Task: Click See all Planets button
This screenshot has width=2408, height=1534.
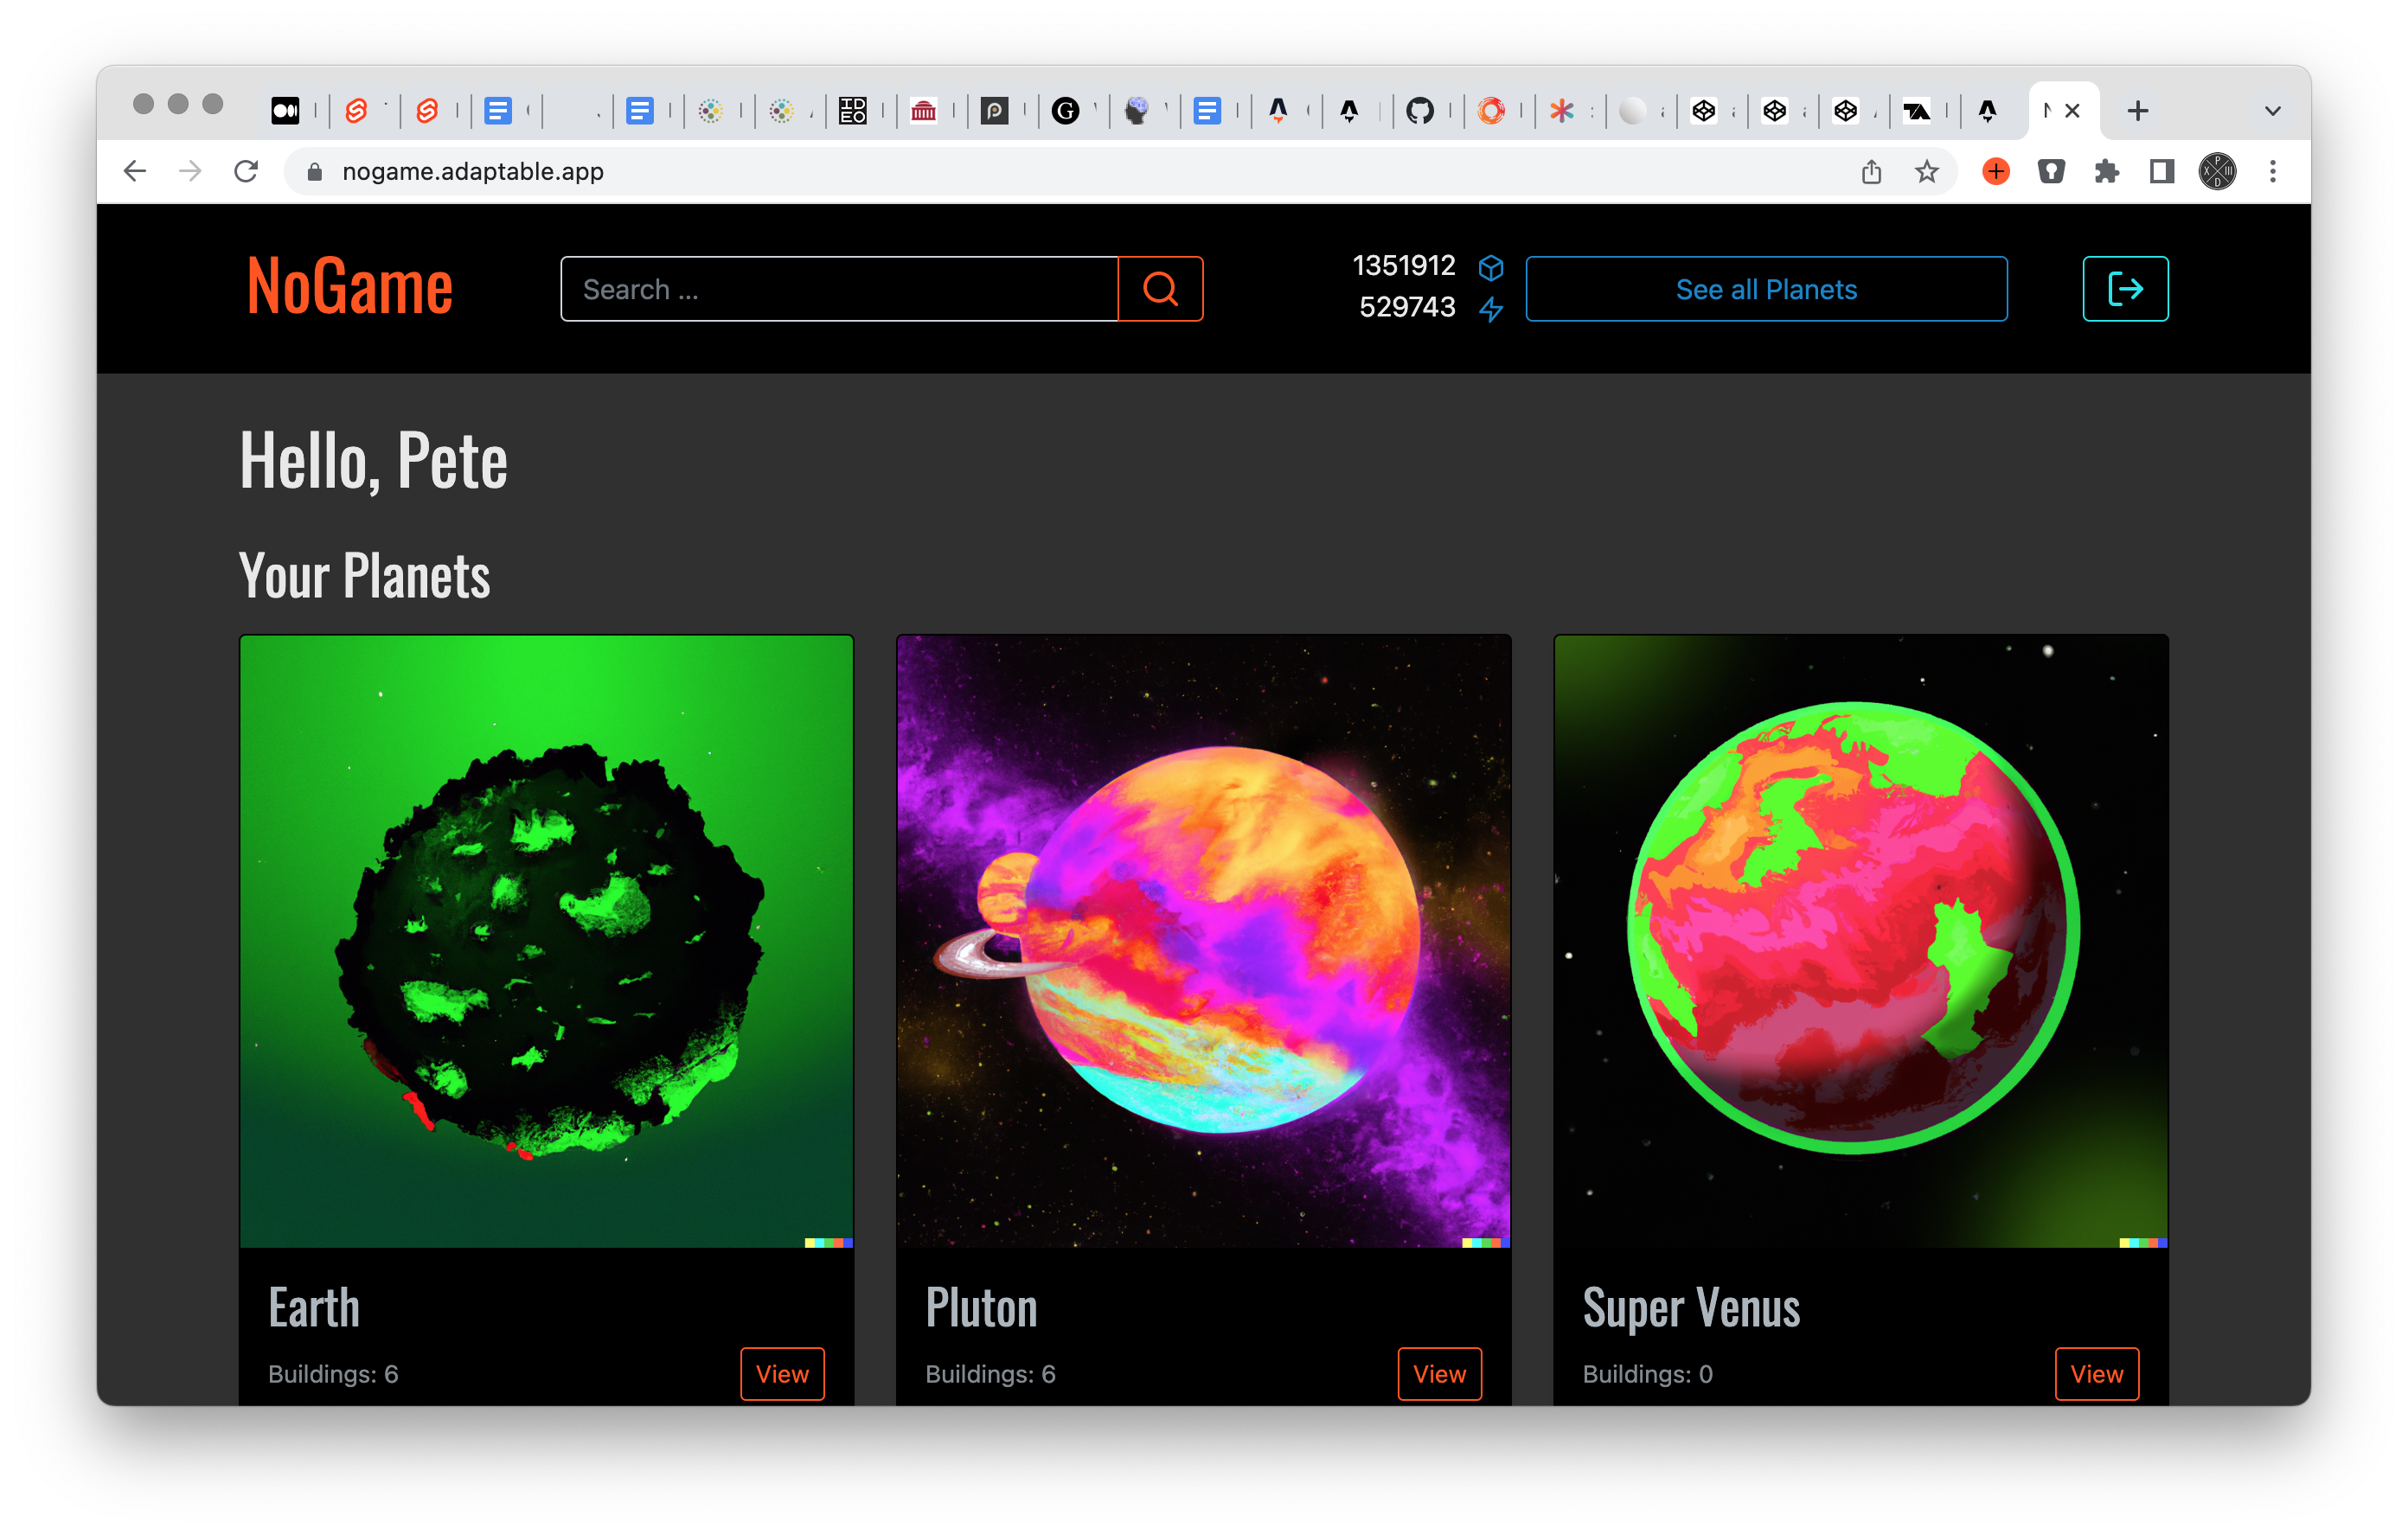Action: pyautogui.click(x=1764, y=290)
